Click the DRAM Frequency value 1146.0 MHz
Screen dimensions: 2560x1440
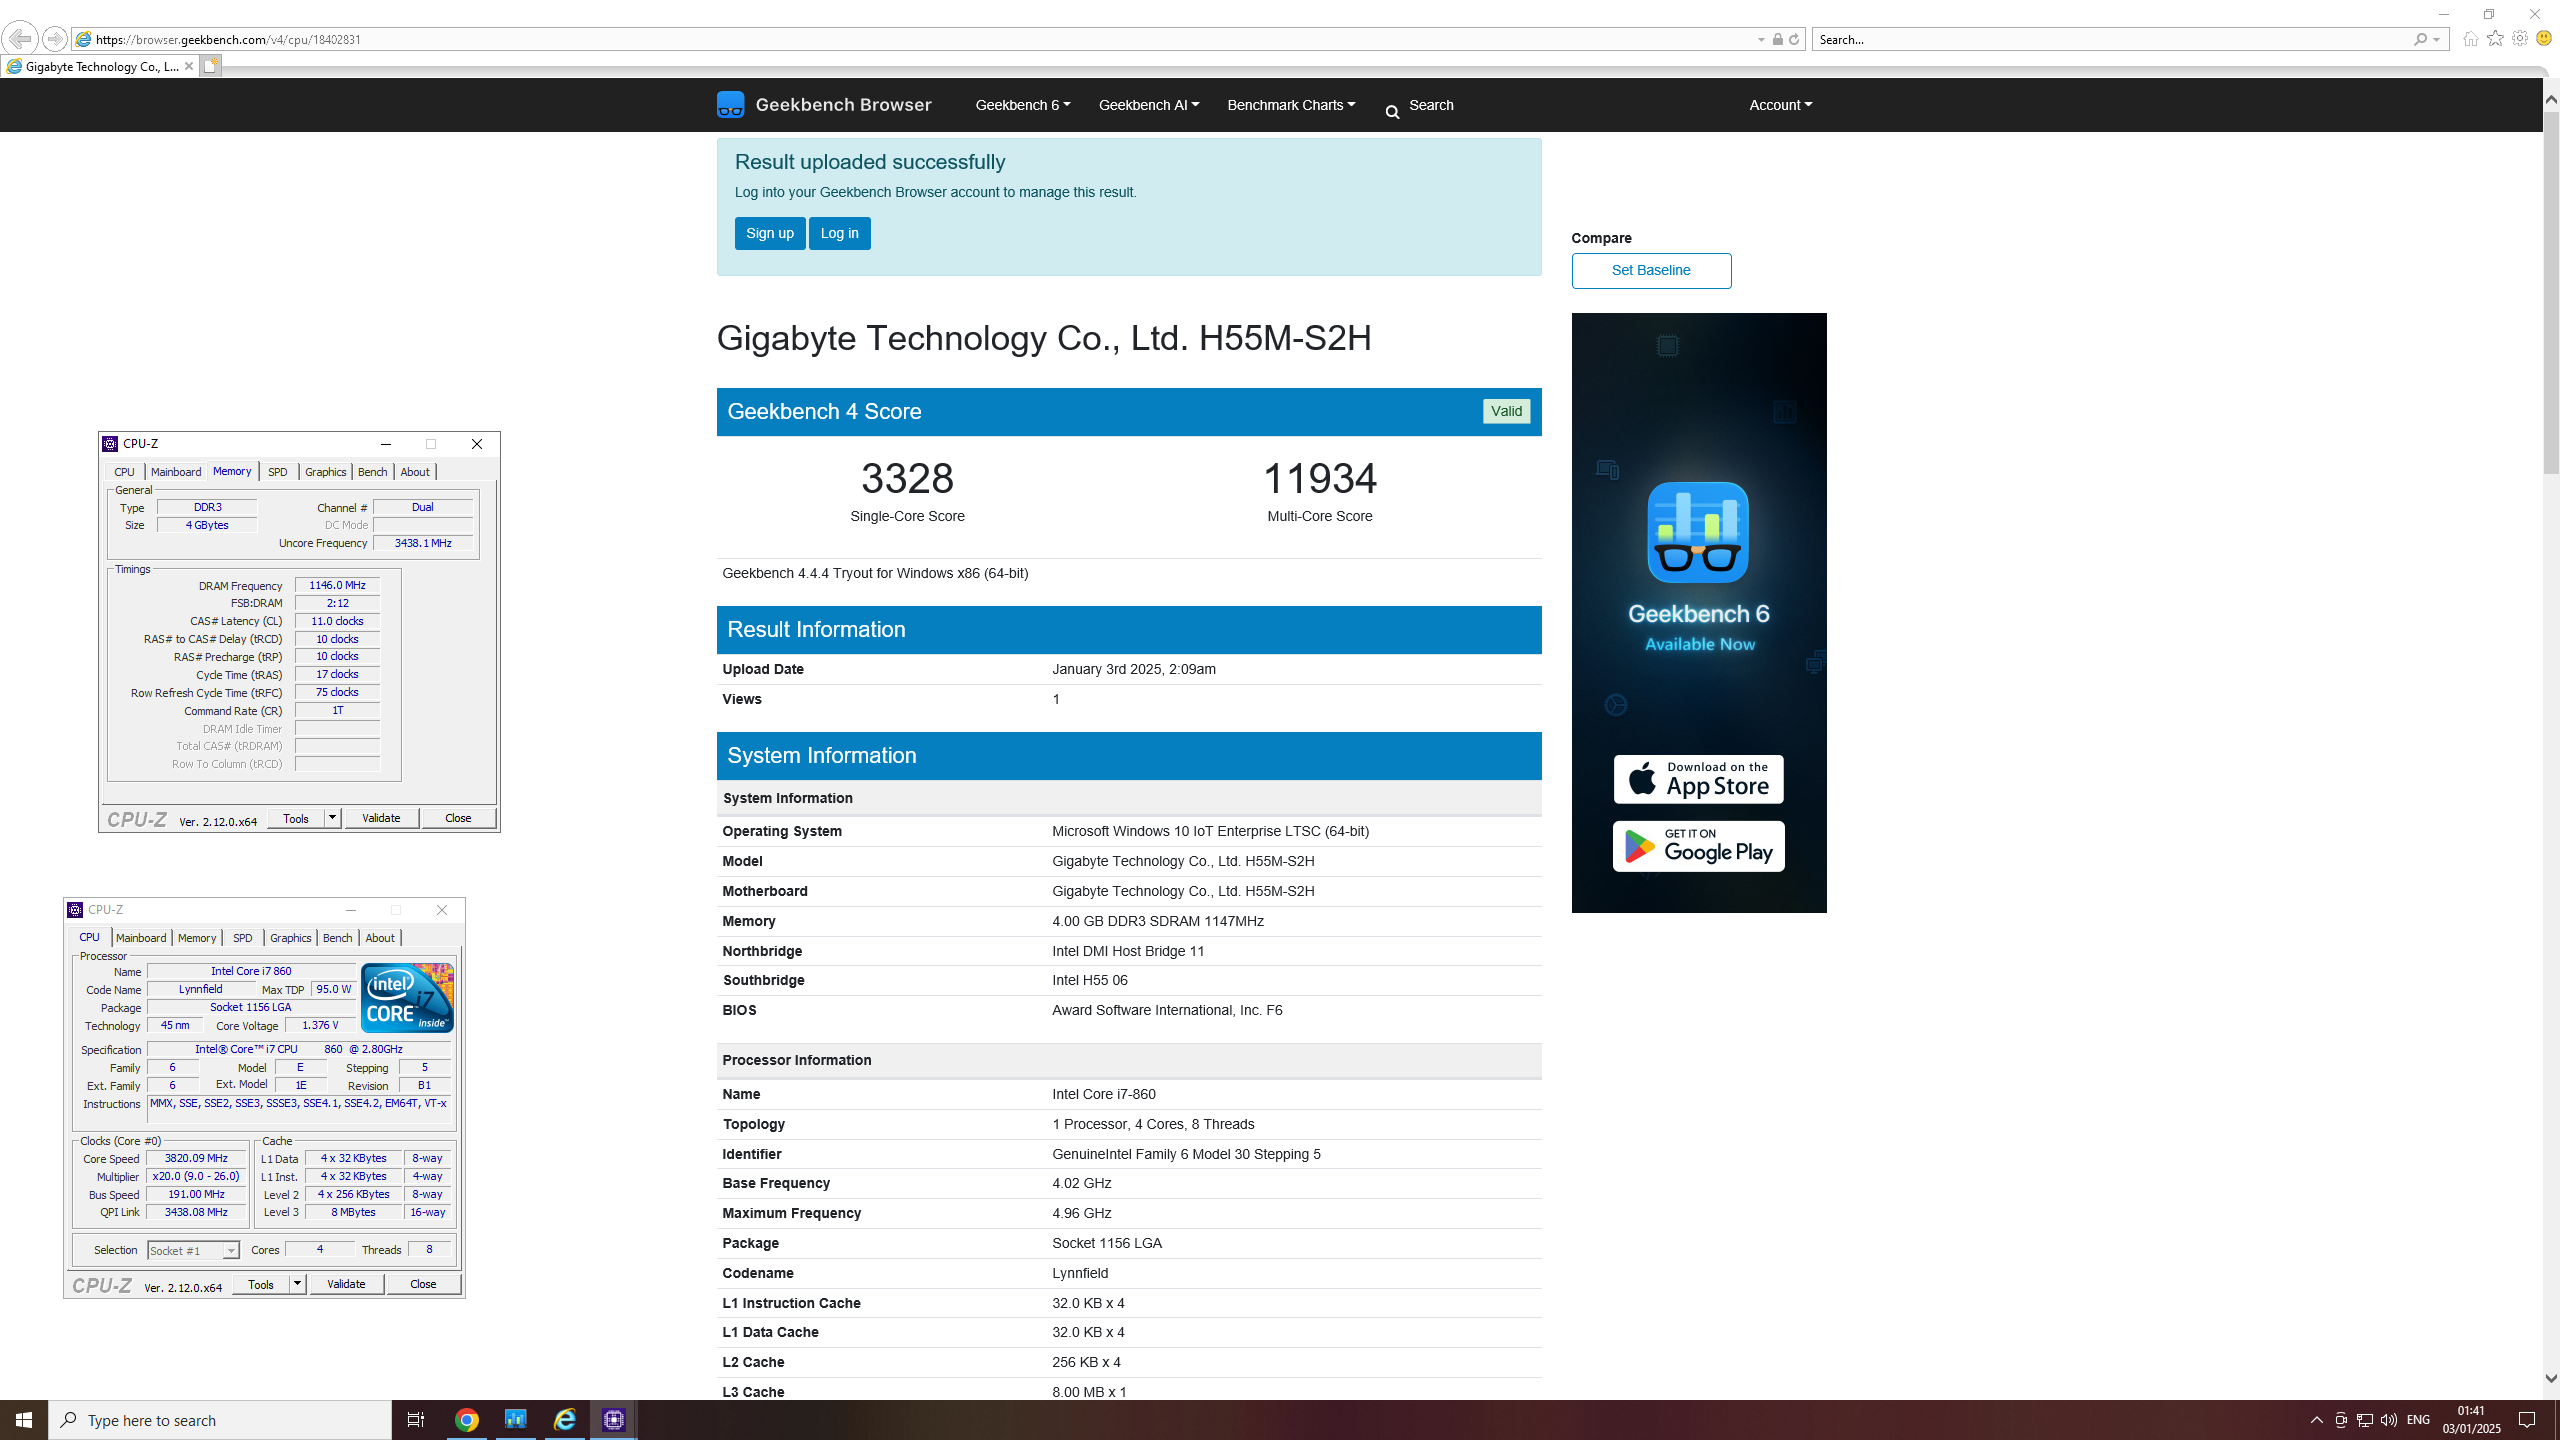coord(337,586)
